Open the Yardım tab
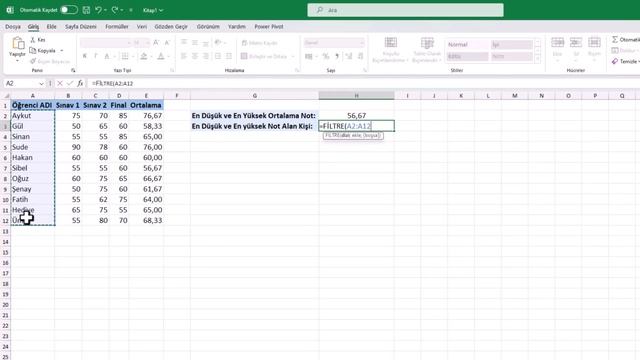This screenshot has height=360, width=640. pos(237,27)
